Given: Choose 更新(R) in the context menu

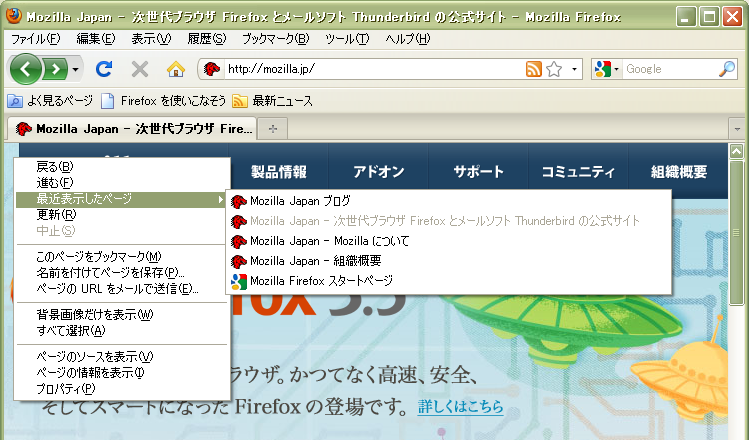Looking at the screenshot, I should coord(122,215).
